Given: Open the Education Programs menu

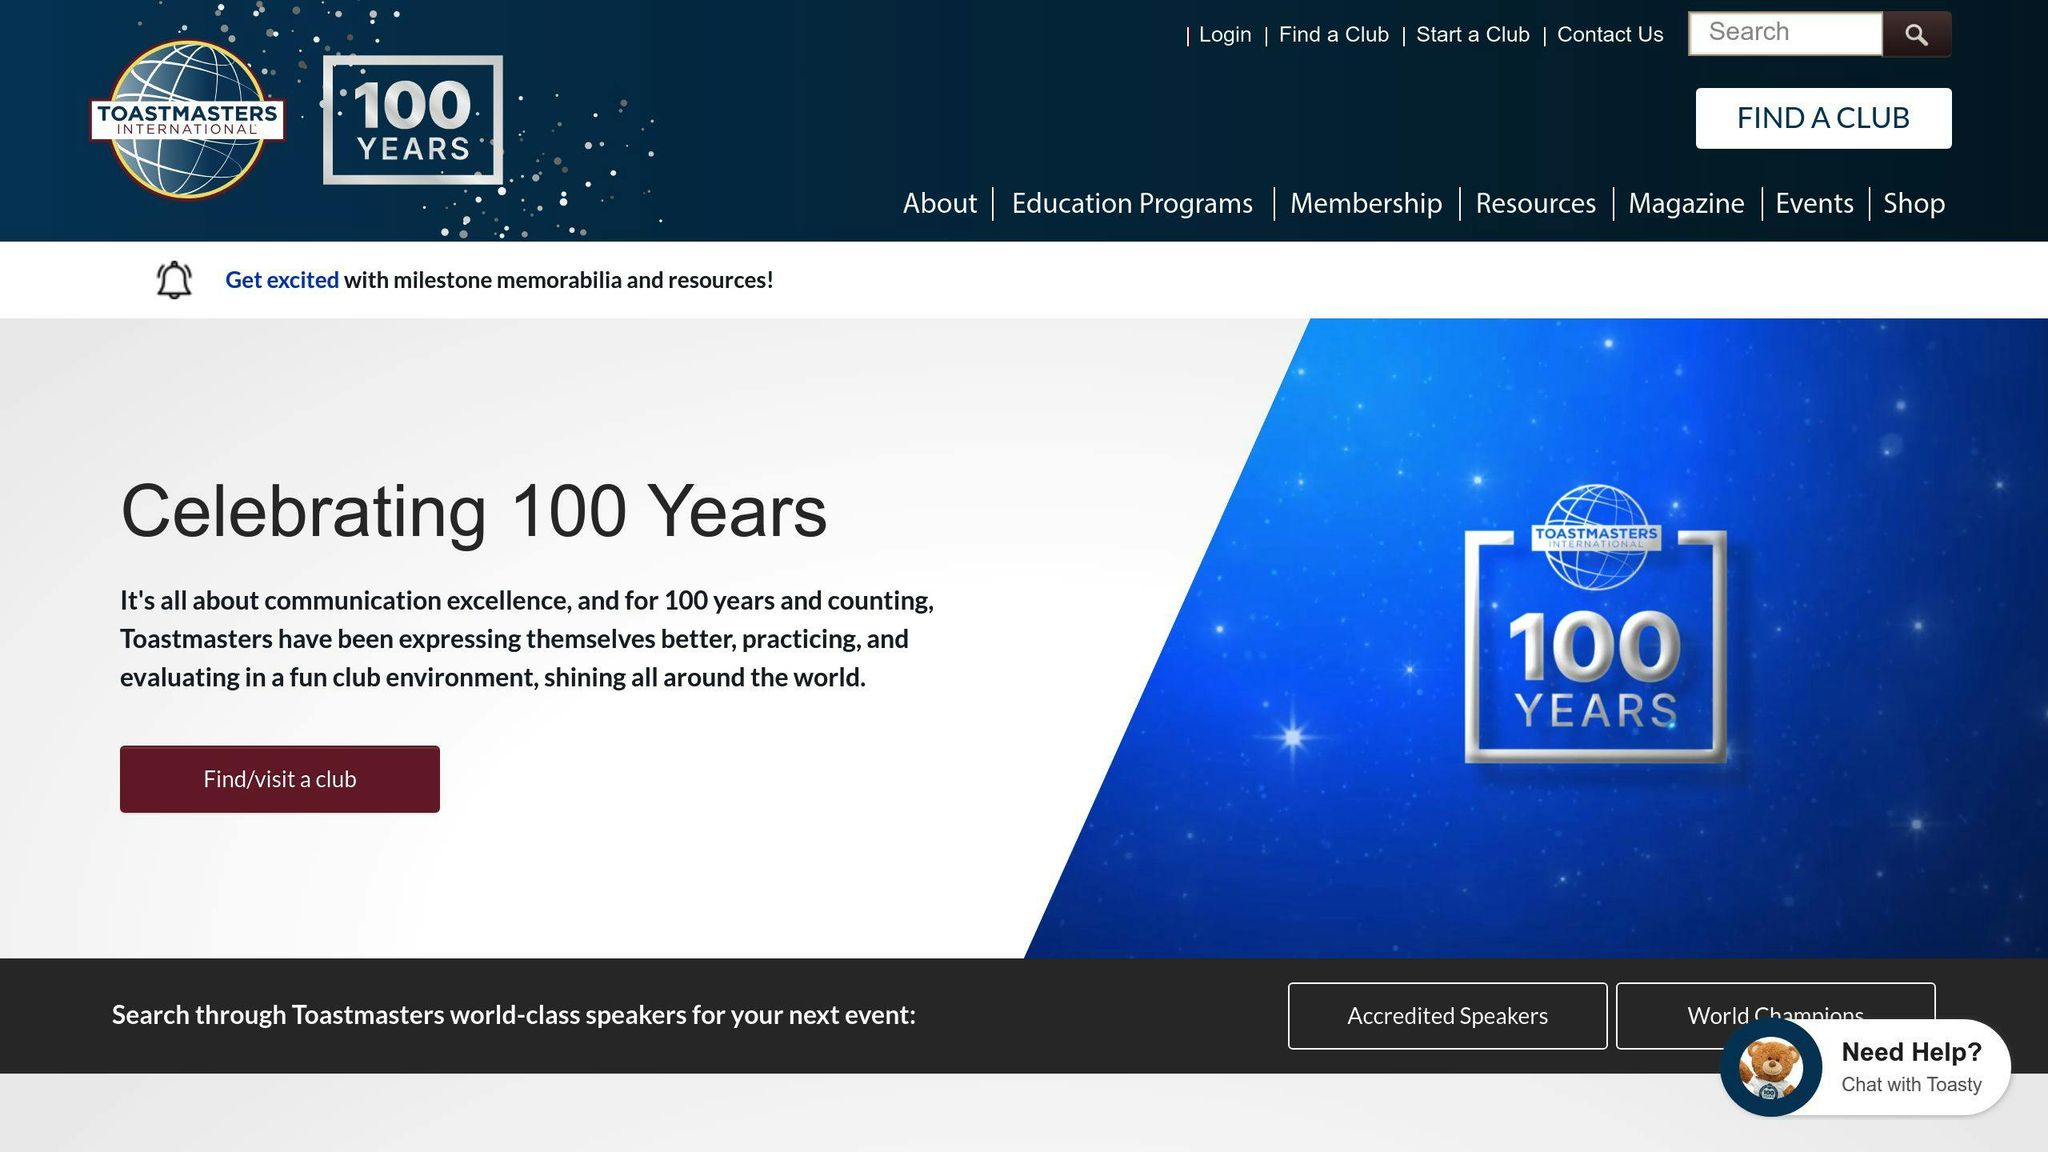Looking at the screenshot, I should pos(1132,203).
